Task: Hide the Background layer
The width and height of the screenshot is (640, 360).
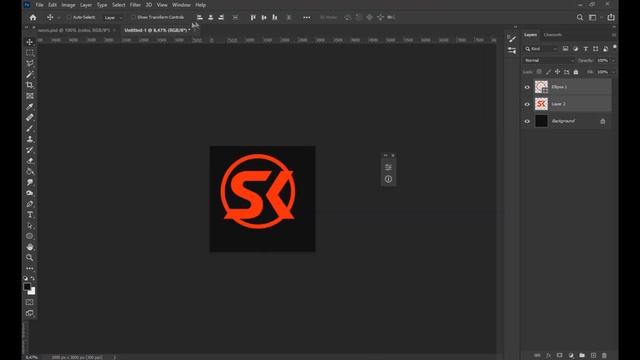Action: (x=527, y=121)
